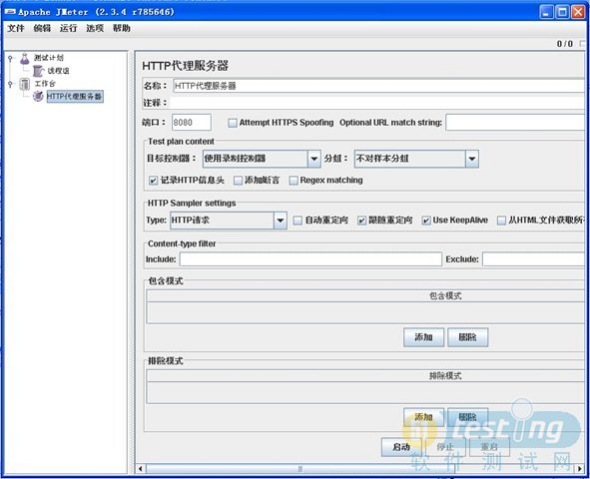The height and width of the screenshot is (479, 590).
Task: Minimize the JMeter window
Action: [x=546, y=12]
